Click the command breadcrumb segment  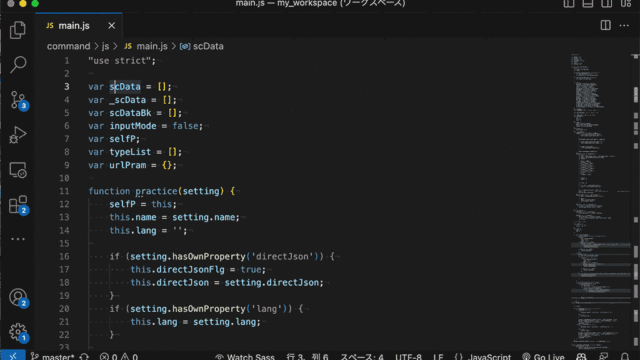tap(68, 46)
